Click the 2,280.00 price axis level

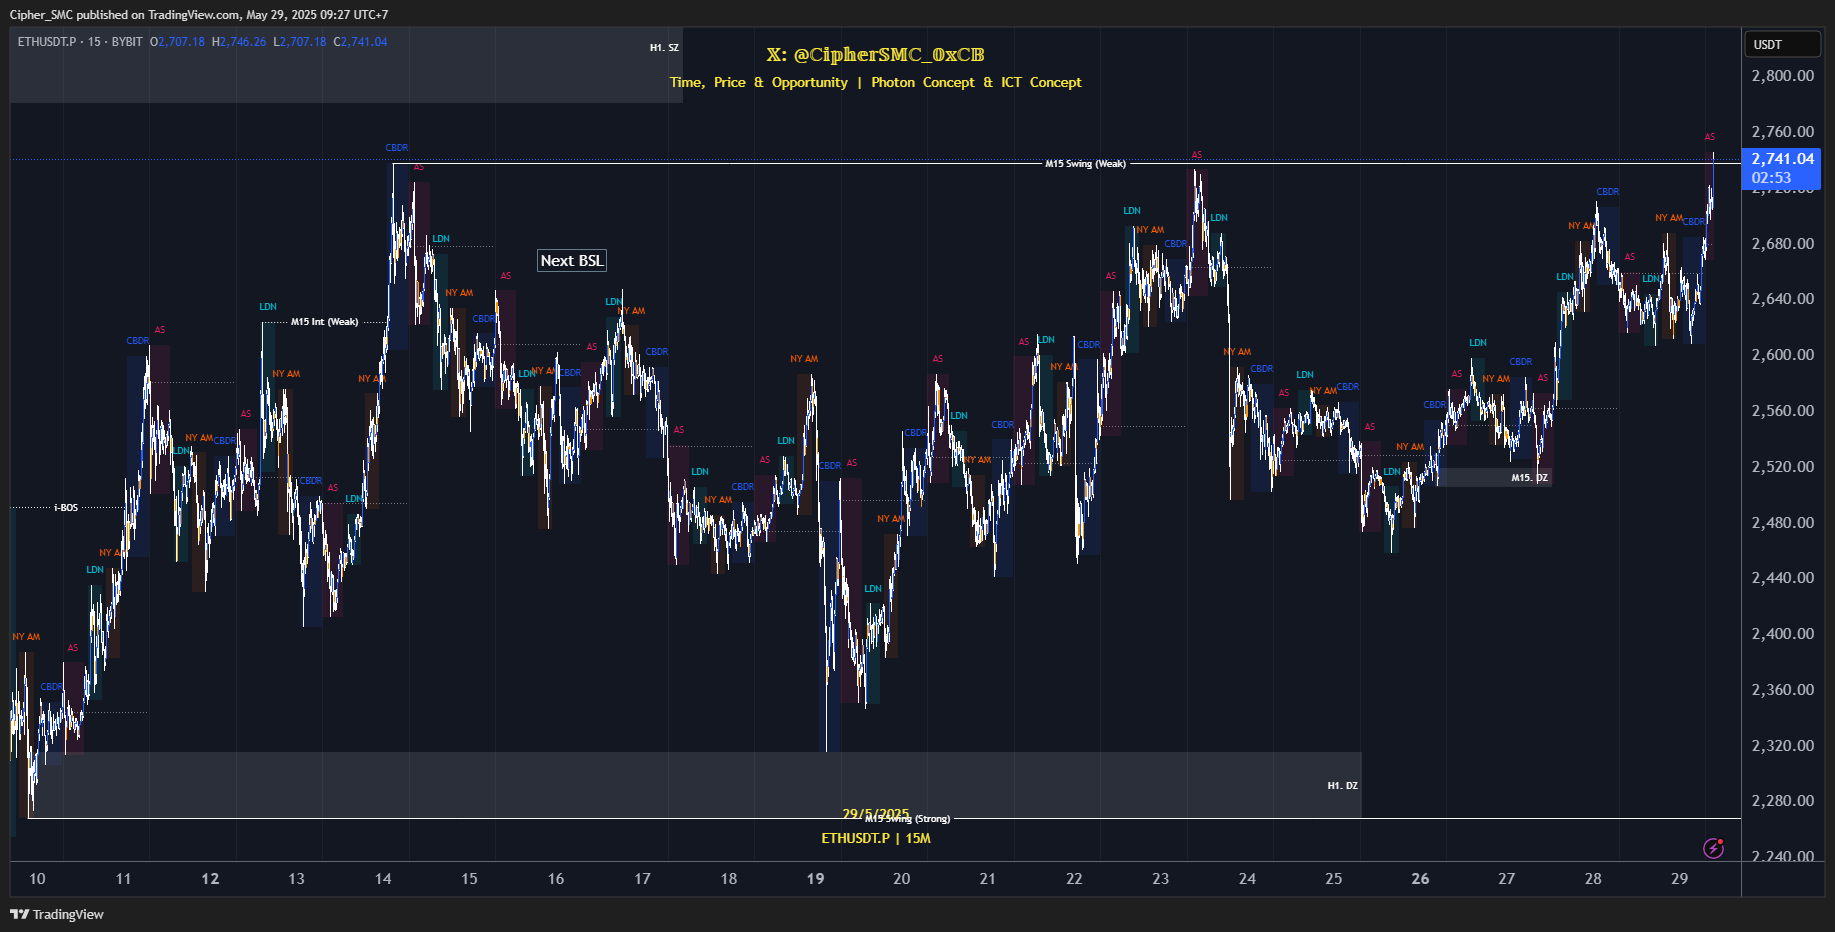click(1782, 801)
